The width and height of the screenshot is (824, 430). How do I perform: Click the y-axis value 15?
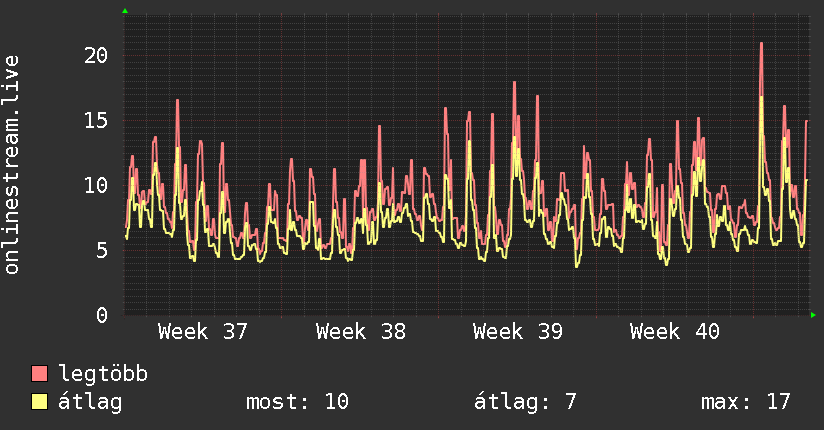(x=96, y=120)
